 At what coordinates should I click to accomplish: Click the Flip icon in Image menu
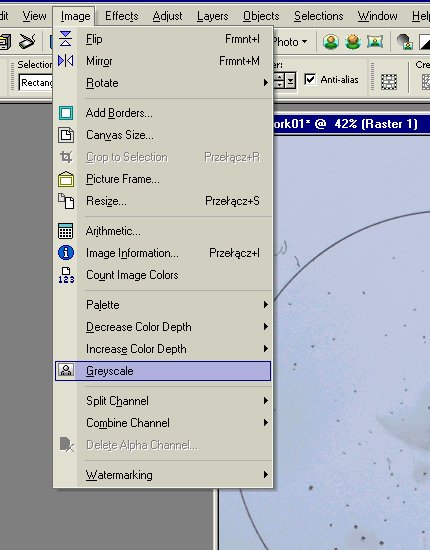(66, 39)
